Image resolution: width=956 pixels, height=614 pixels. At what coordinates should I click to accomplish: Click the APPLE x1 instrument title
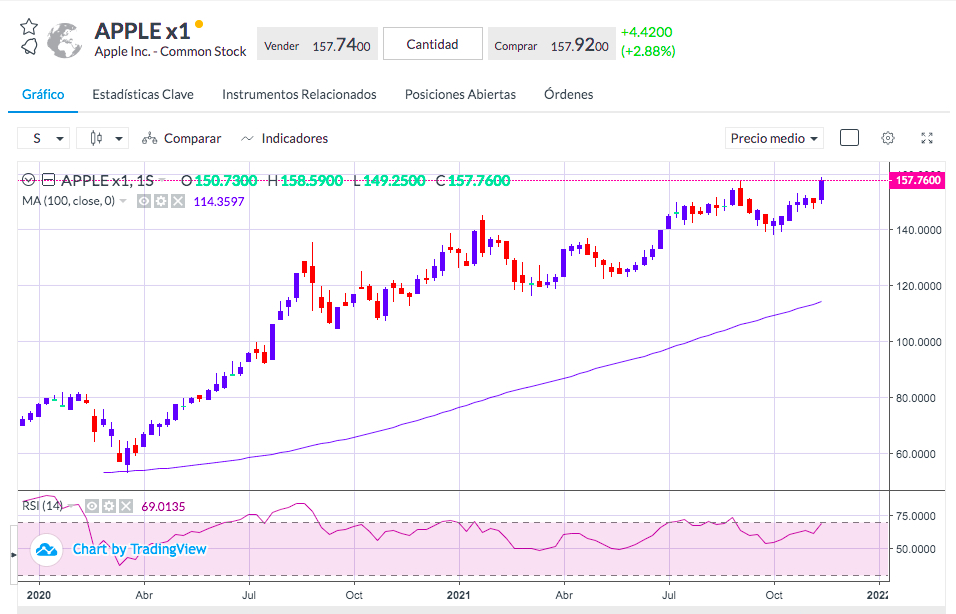coord(142,30)
